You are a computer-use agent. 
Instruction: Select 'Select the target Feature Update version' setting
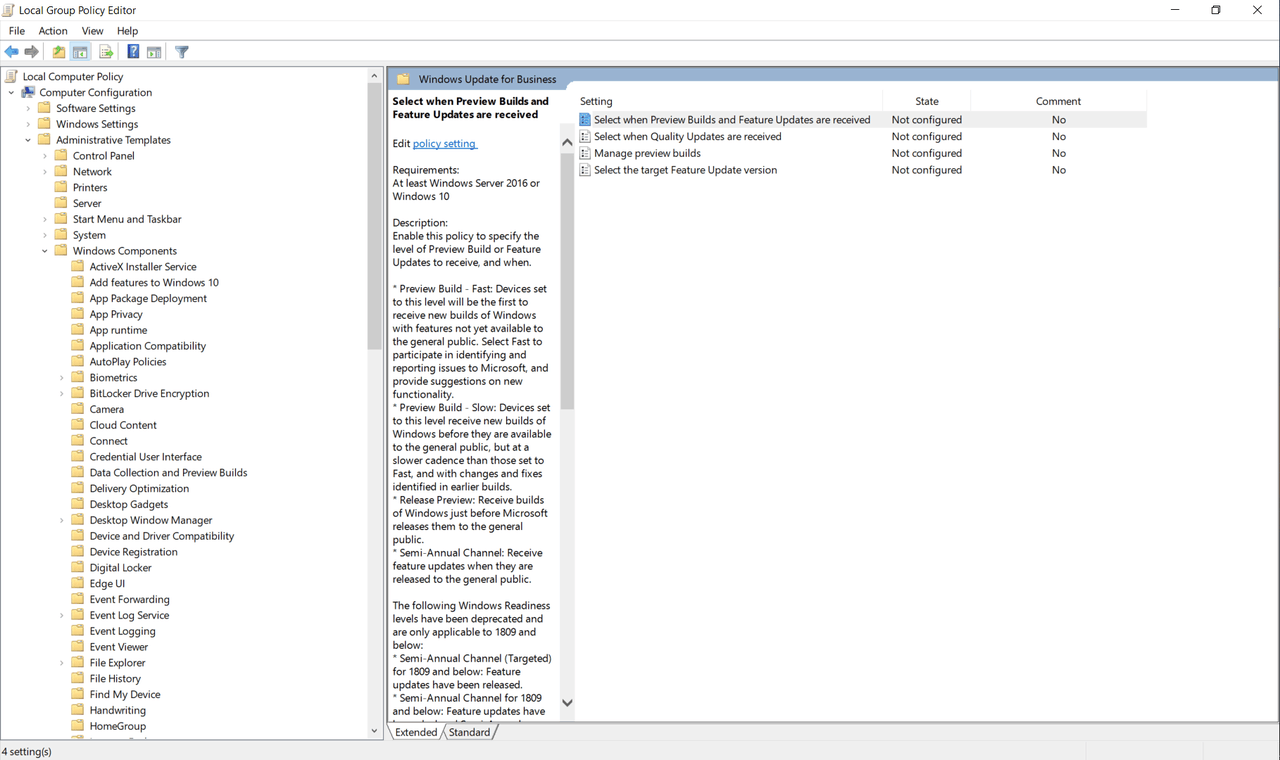pyautogui.click(x=685, y=170)
